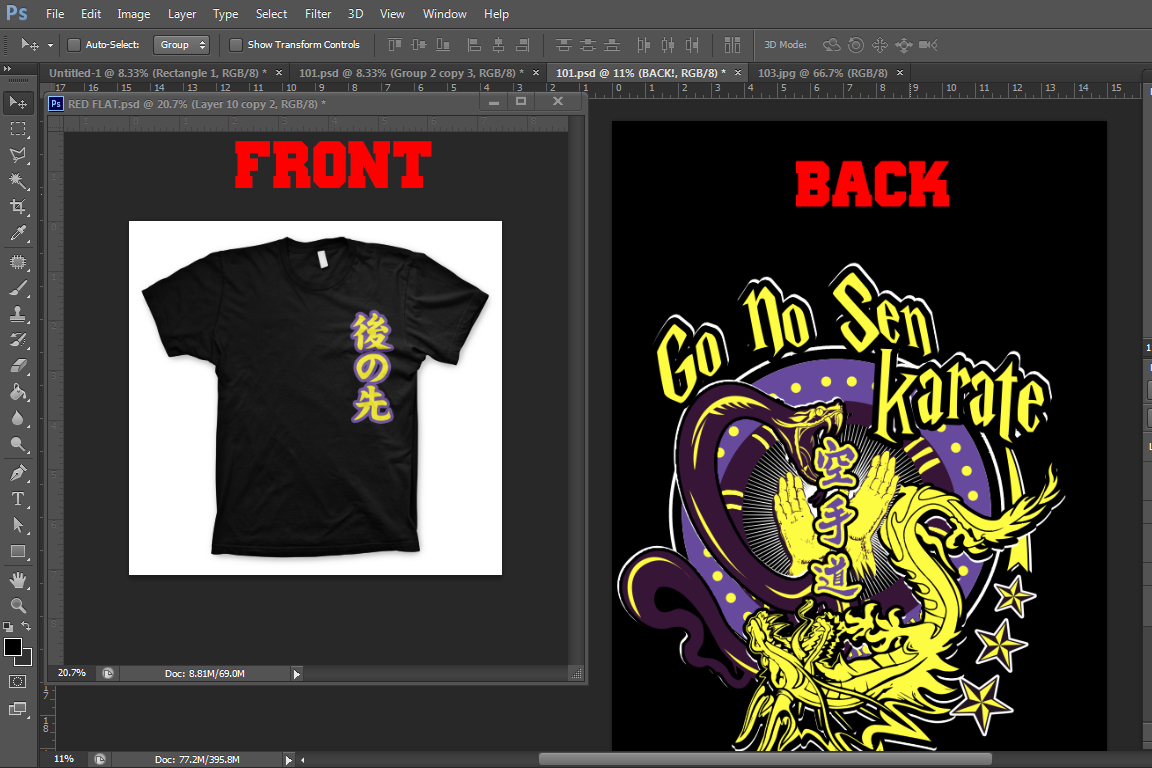Select the Lasso tool
The width and height of the screenshot is (1152, 768).
coord(18,154)
